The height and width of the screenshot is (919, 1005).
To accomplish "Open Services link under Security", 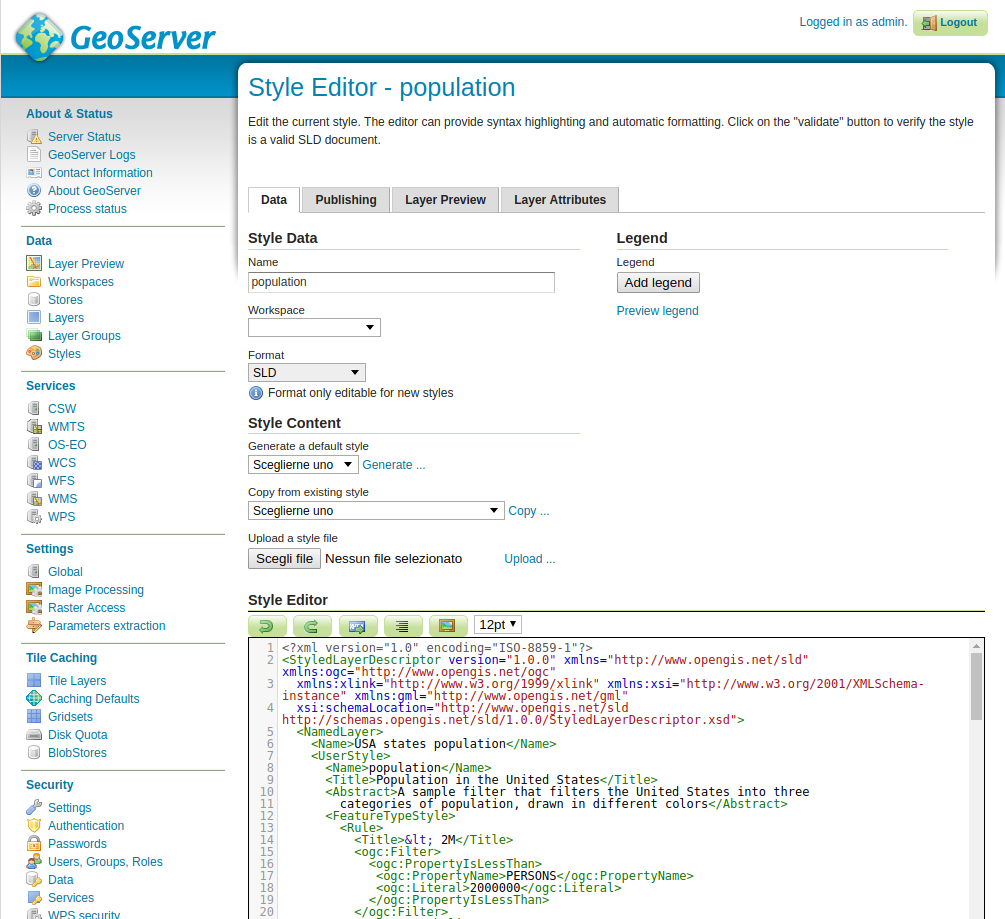I will coord(71,897).
